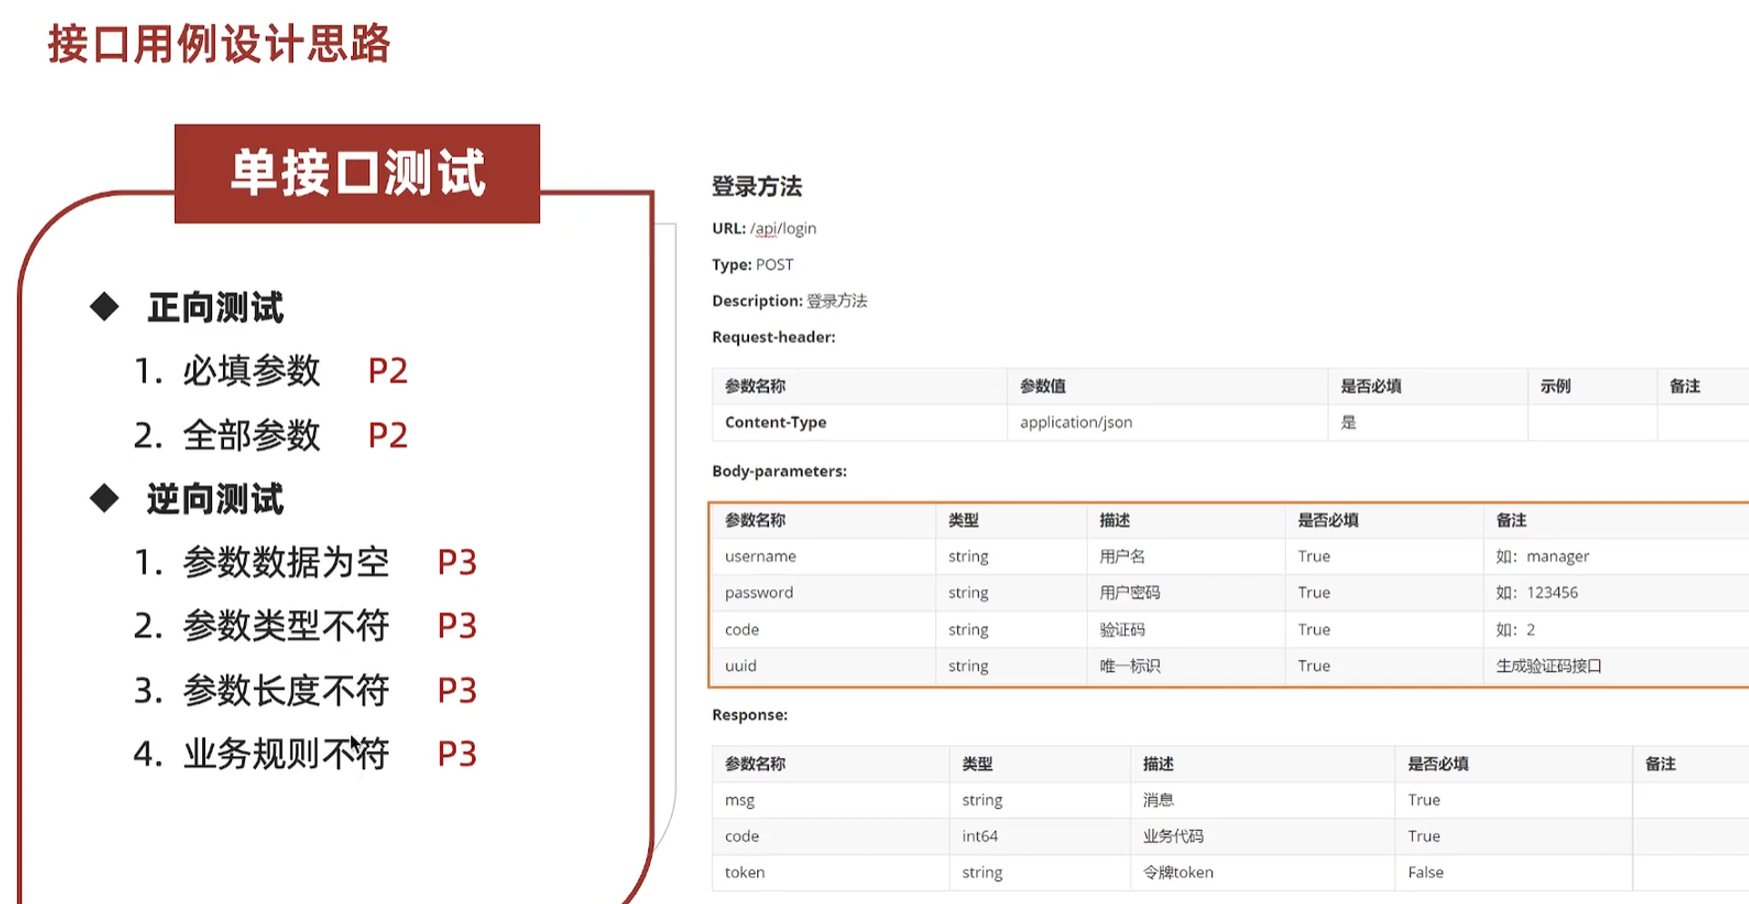Image resolution: width=1749 pixels, height=904 pixels.
Task: Click the P3 label beside 业务规则不符
Action: 459,754
